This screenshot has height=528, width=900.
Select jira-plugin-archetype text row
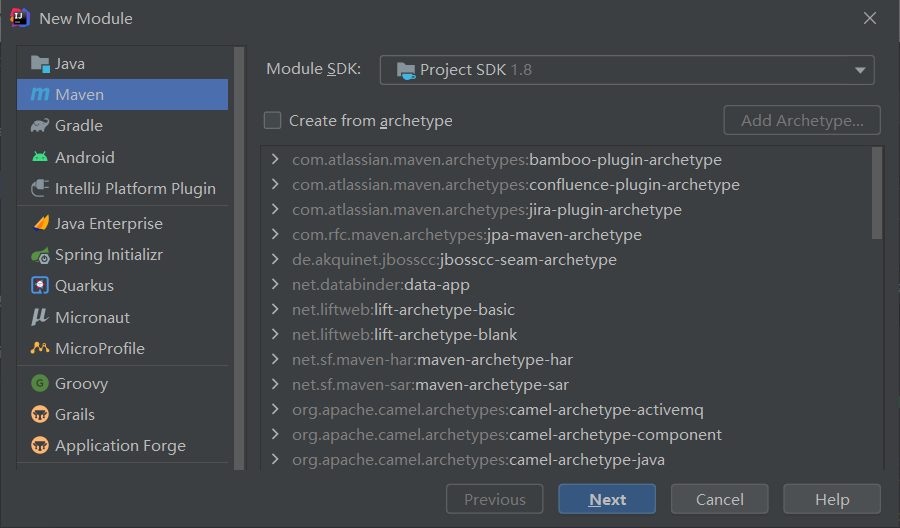[487, 209]
